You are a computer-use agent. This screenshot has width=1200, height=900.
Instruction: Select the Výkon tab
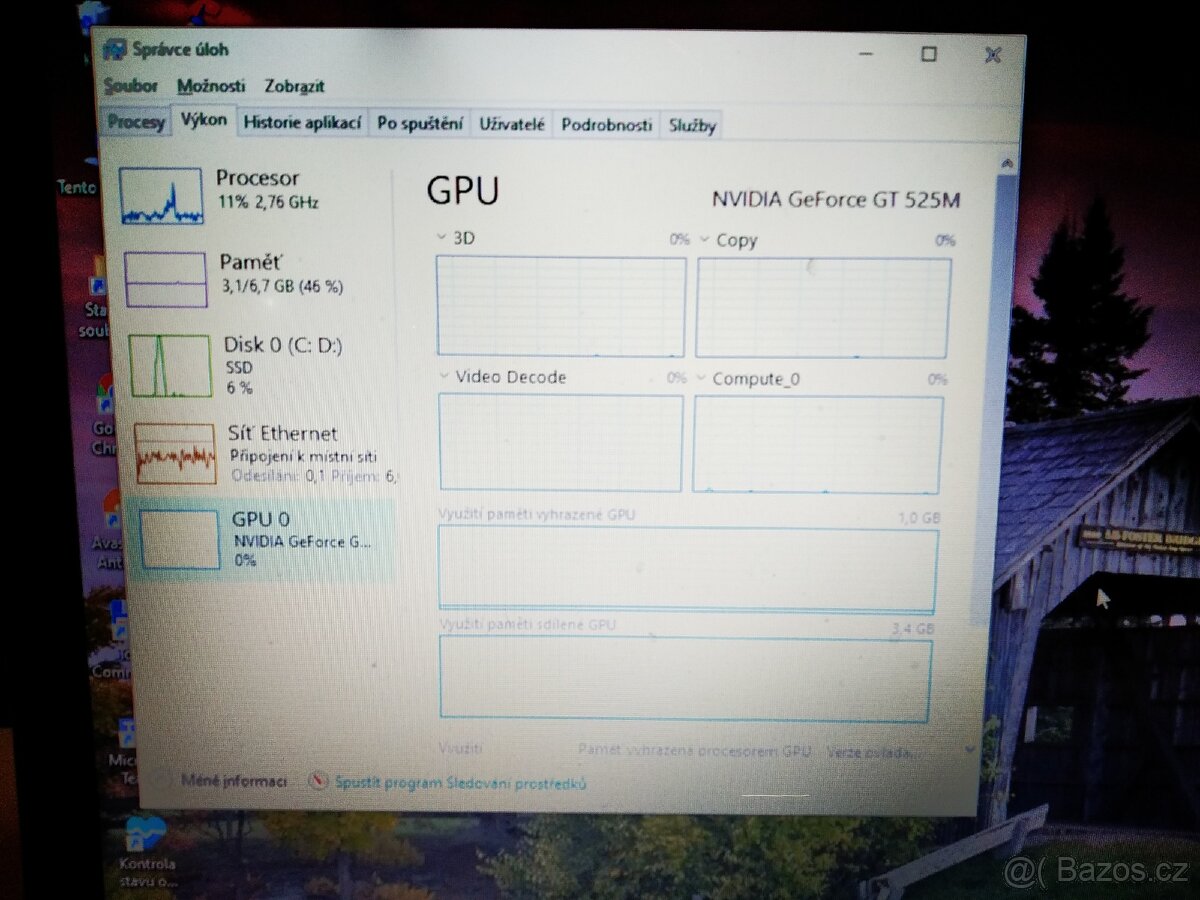click(204, 120)
